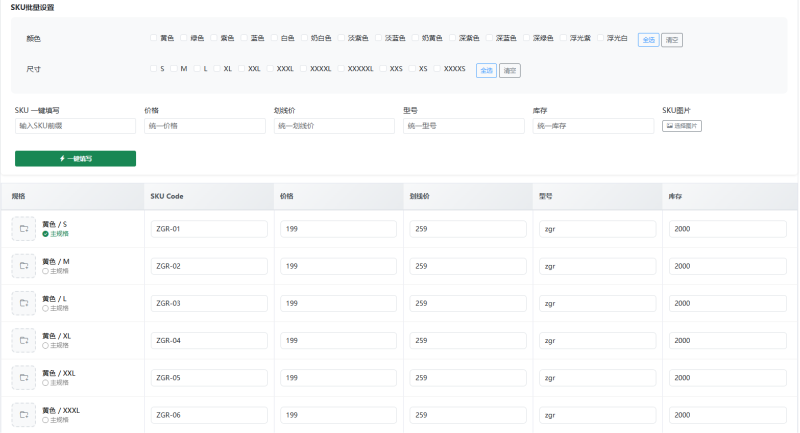Image resolution: width=800 pixels, height=433 pixels.
Task: Click the image upload icon for 黄色 / XXL
Action: 23,377
